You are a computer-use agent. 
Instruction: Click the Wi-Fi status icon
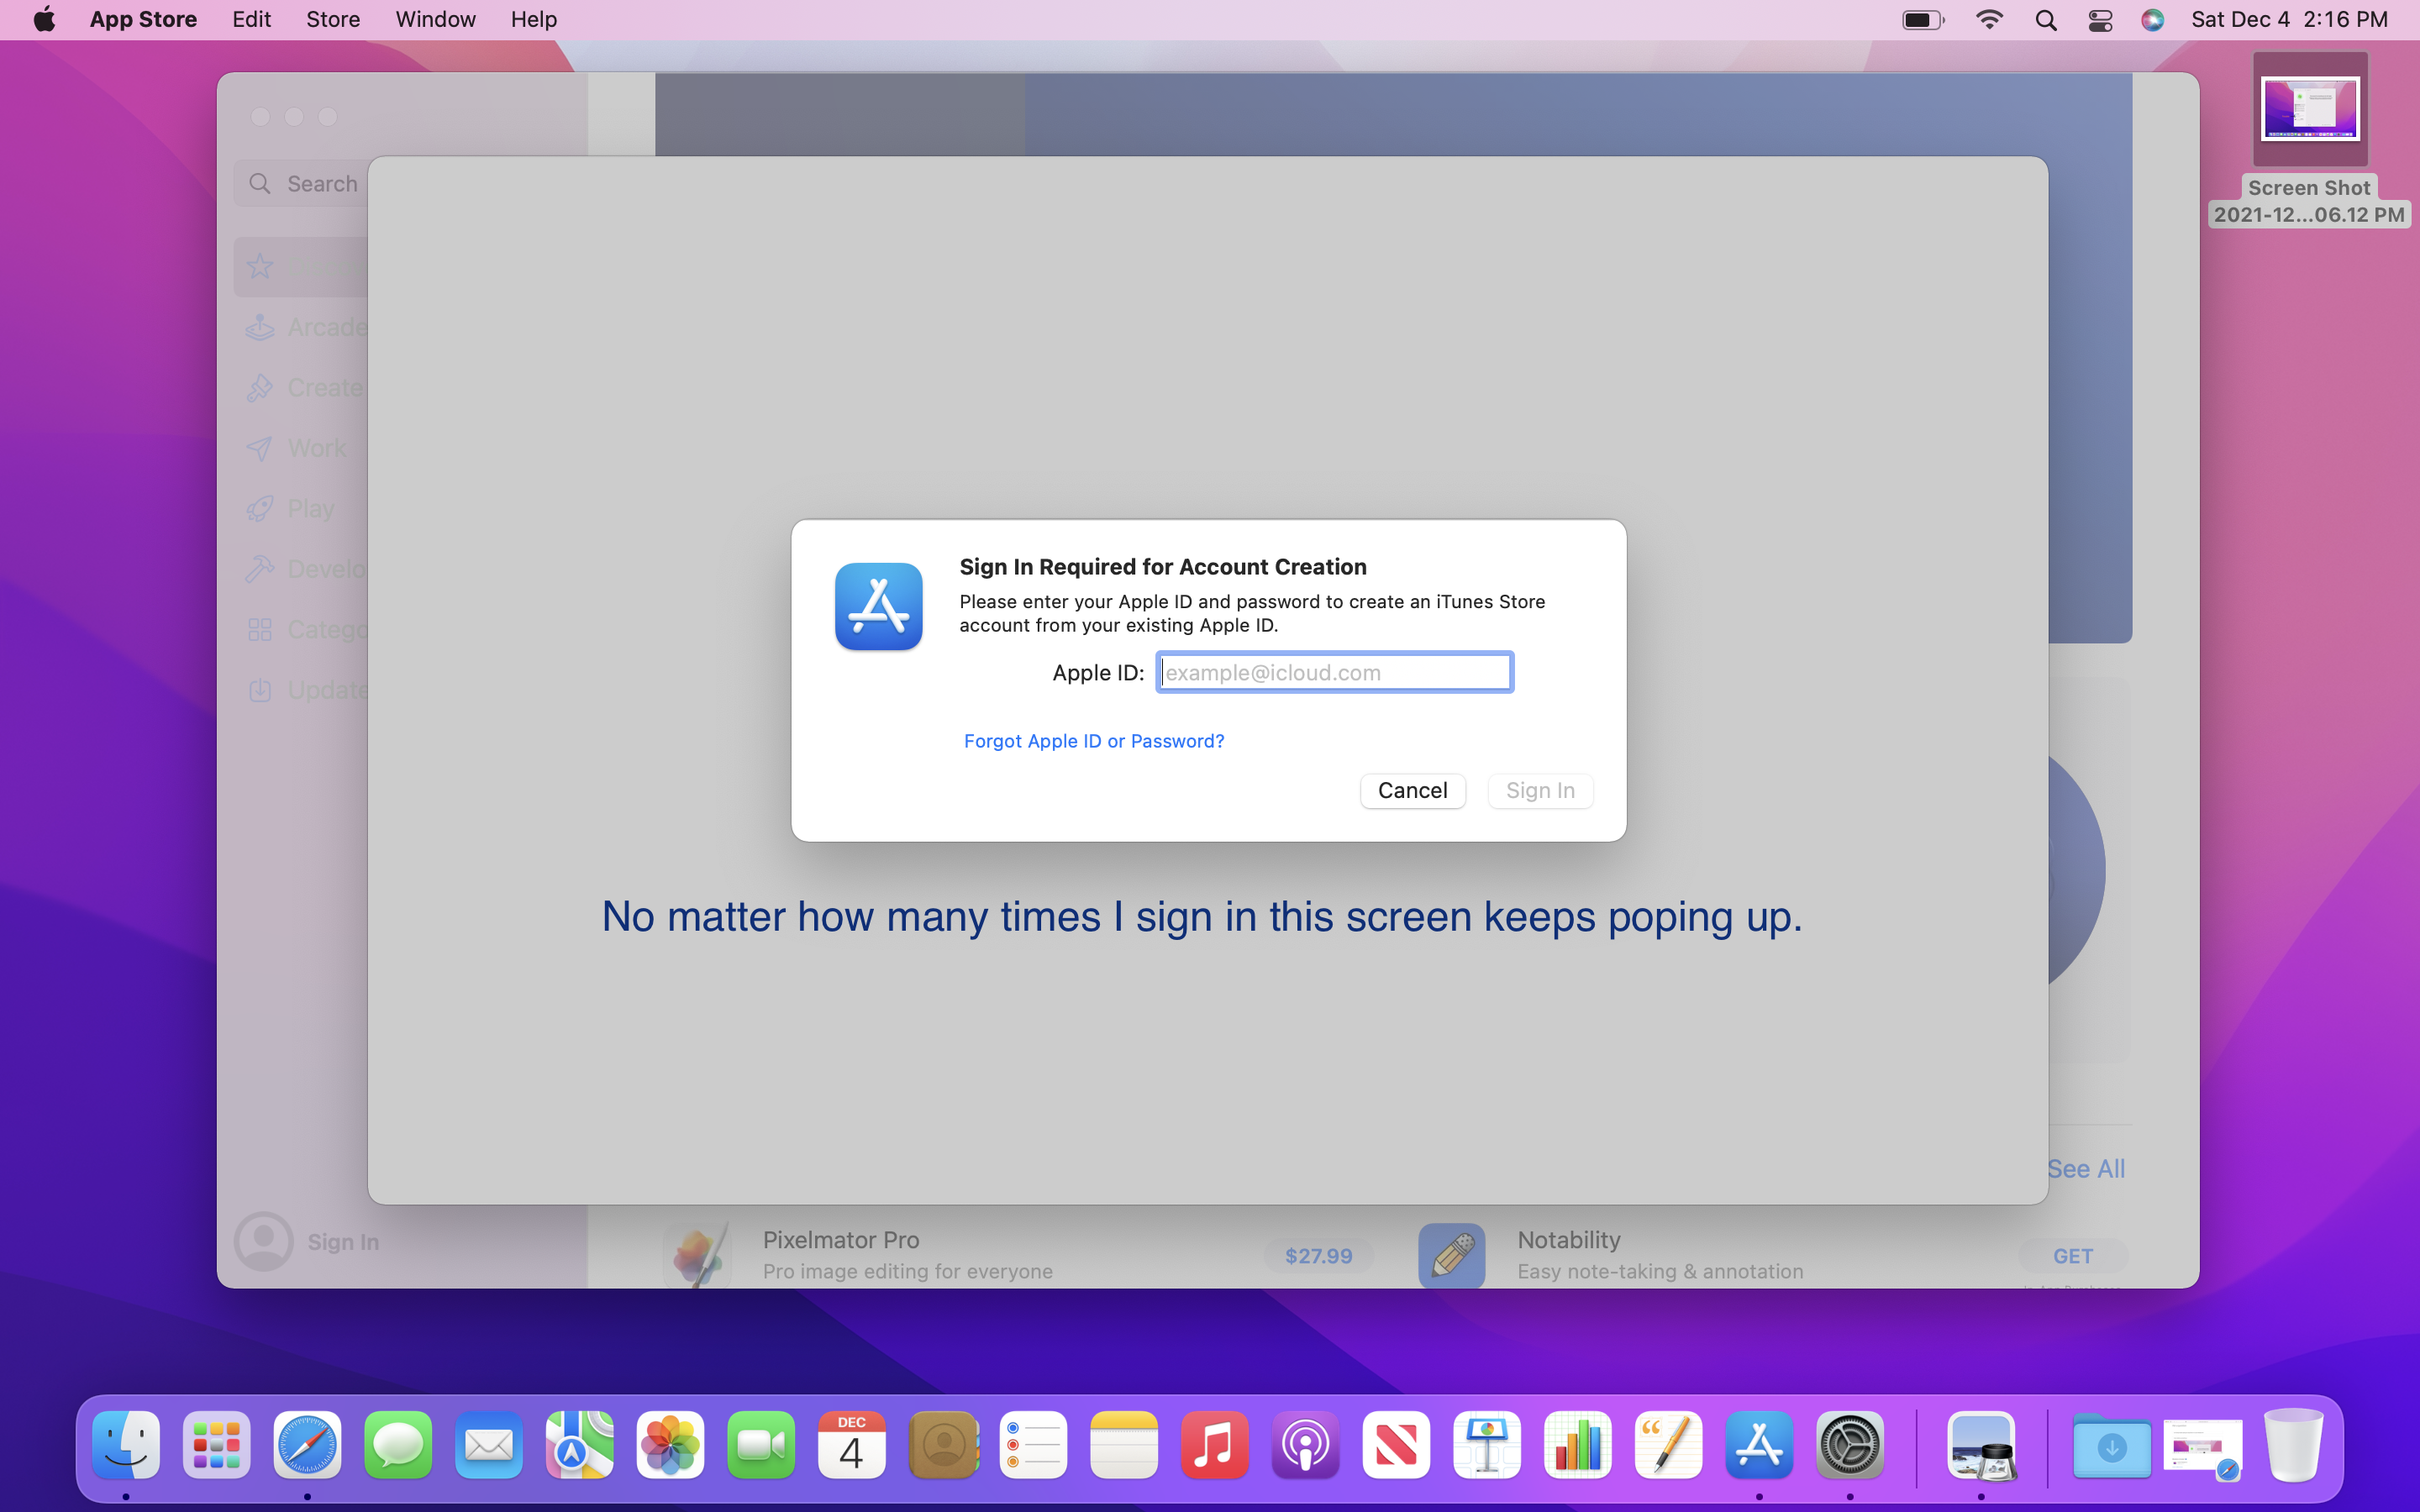tap(1989, 20)
